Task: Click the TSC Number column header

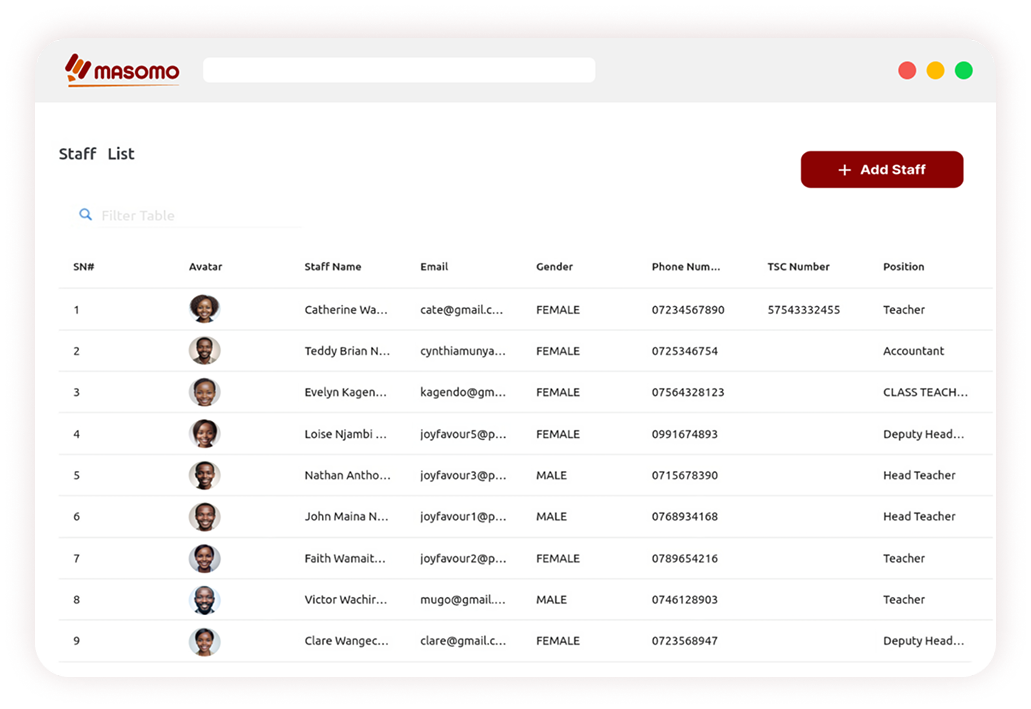Action: (x=798, y=267)
